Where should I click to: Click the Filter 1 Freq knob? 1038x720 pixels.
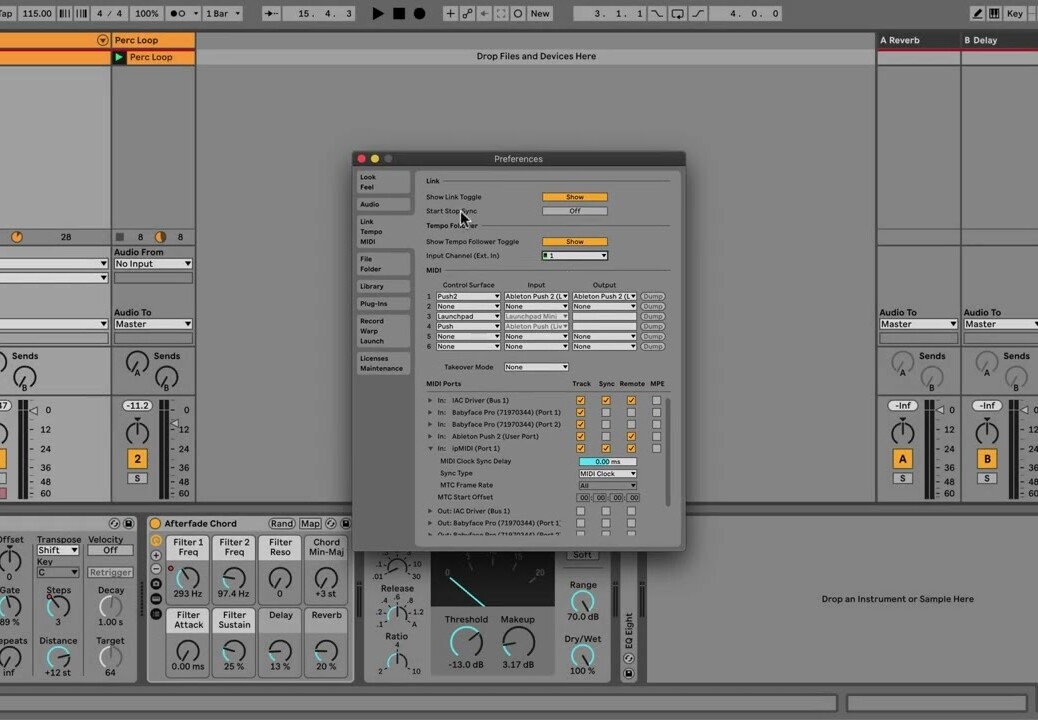[188, 577]
